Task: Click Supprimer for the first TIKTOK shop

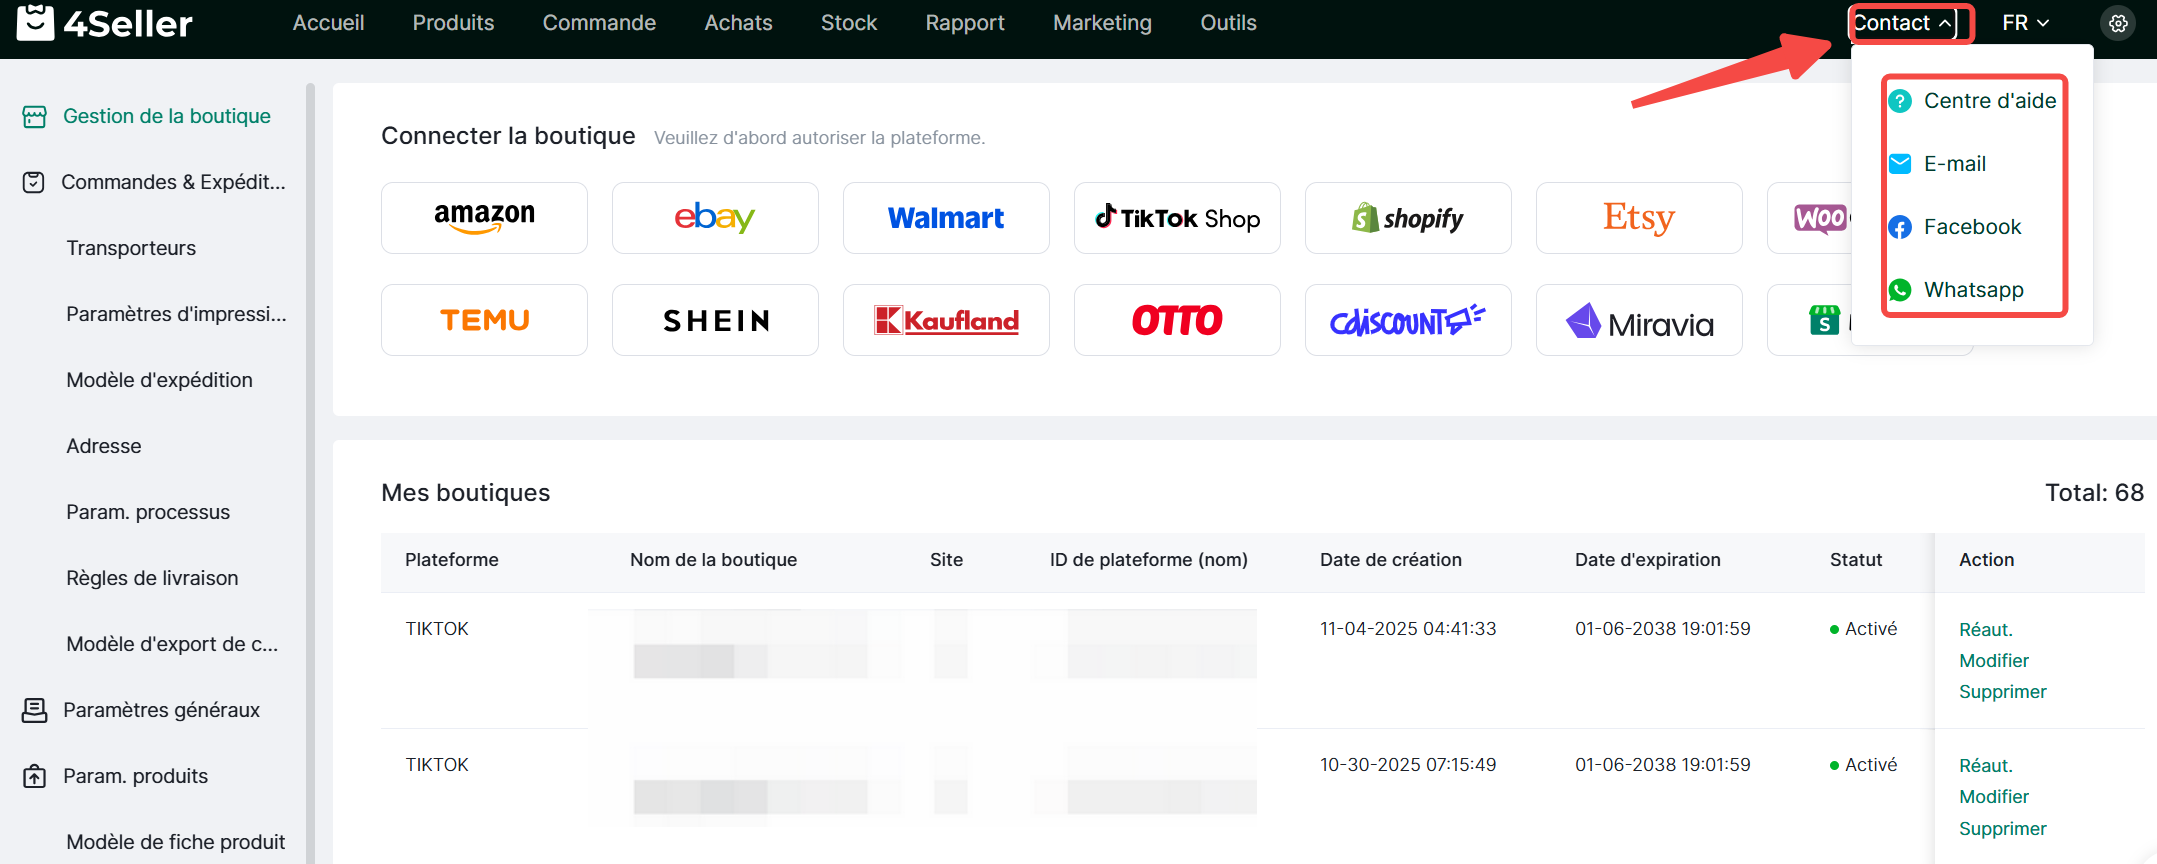Action: pyautogui.click(x=2002, y=692)
